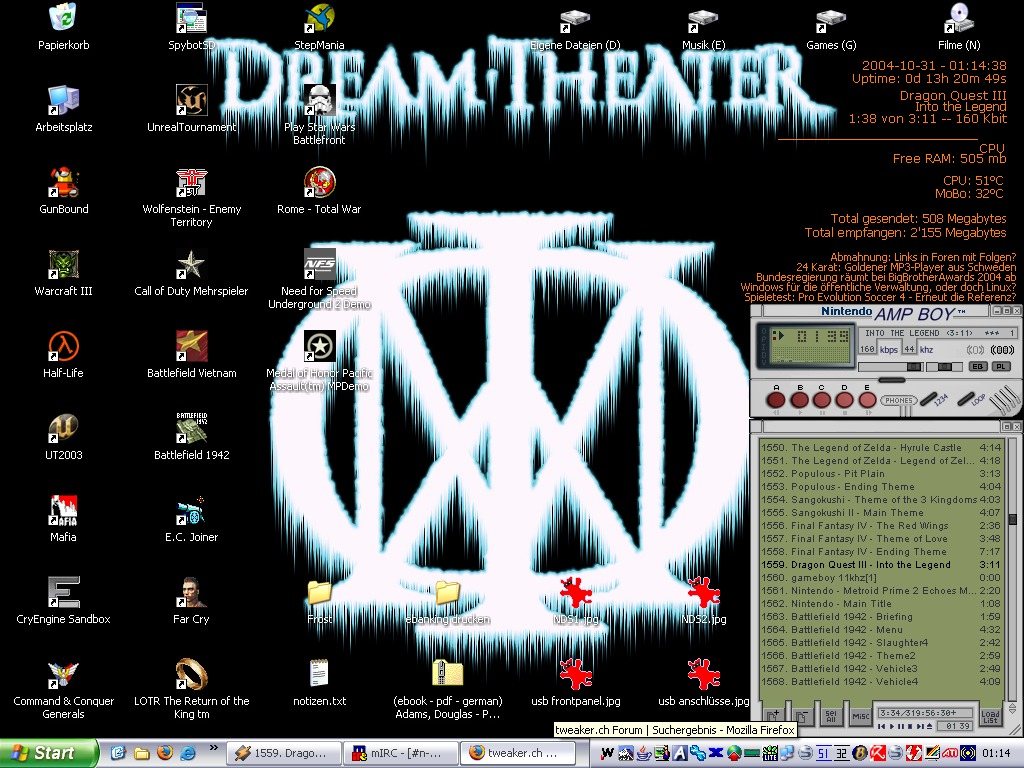
Task: Click the Start button
Action: pyautogui.click(x=48, y=753)
